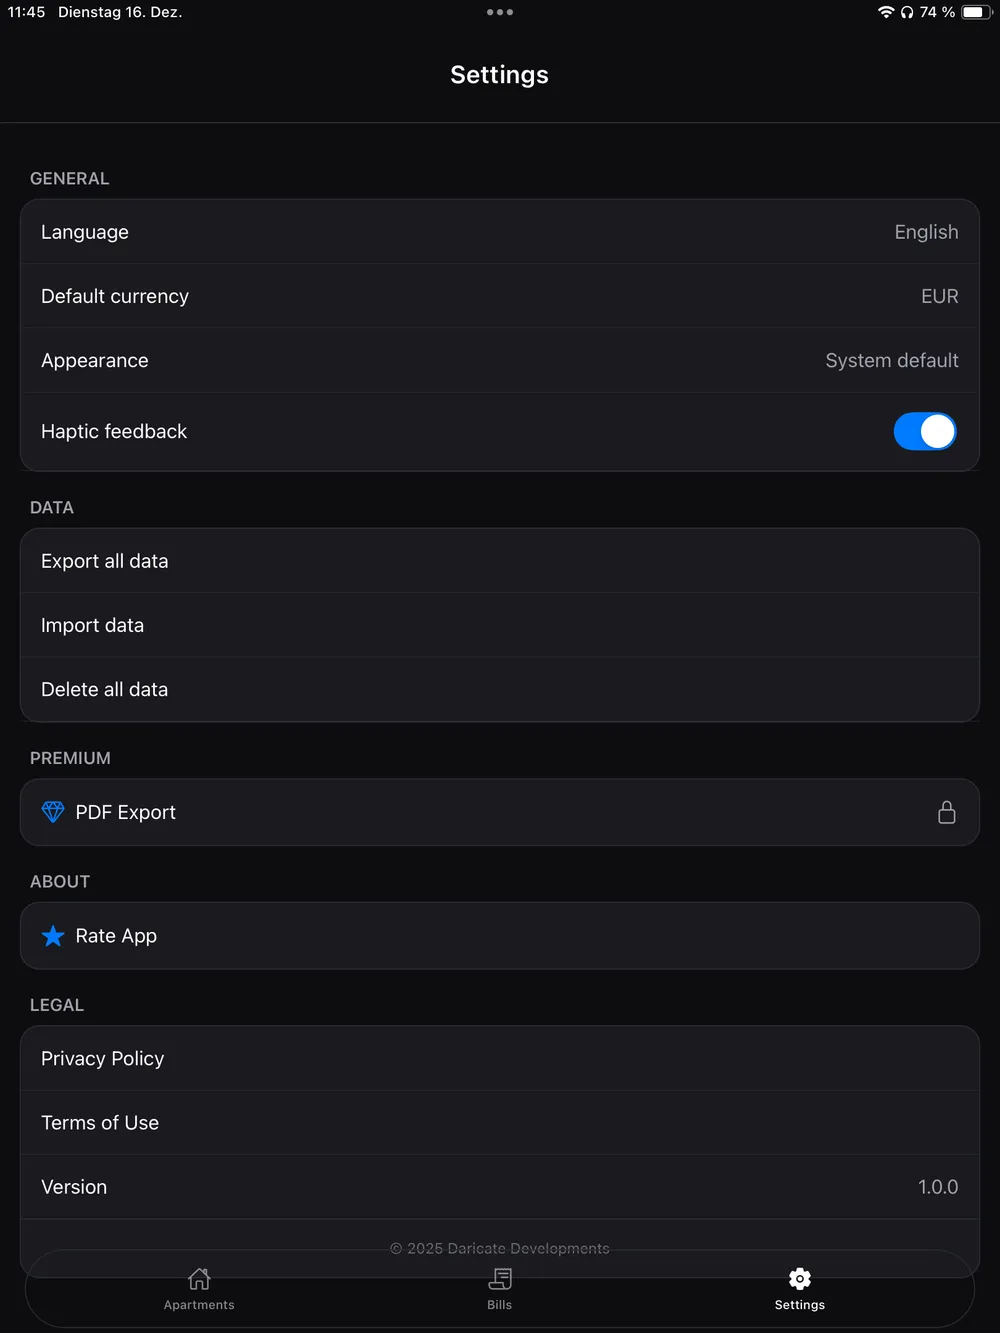Open the Privacy Policy link
The width and height of the screenshot is (1000, 1333).
click(500, 1058)
